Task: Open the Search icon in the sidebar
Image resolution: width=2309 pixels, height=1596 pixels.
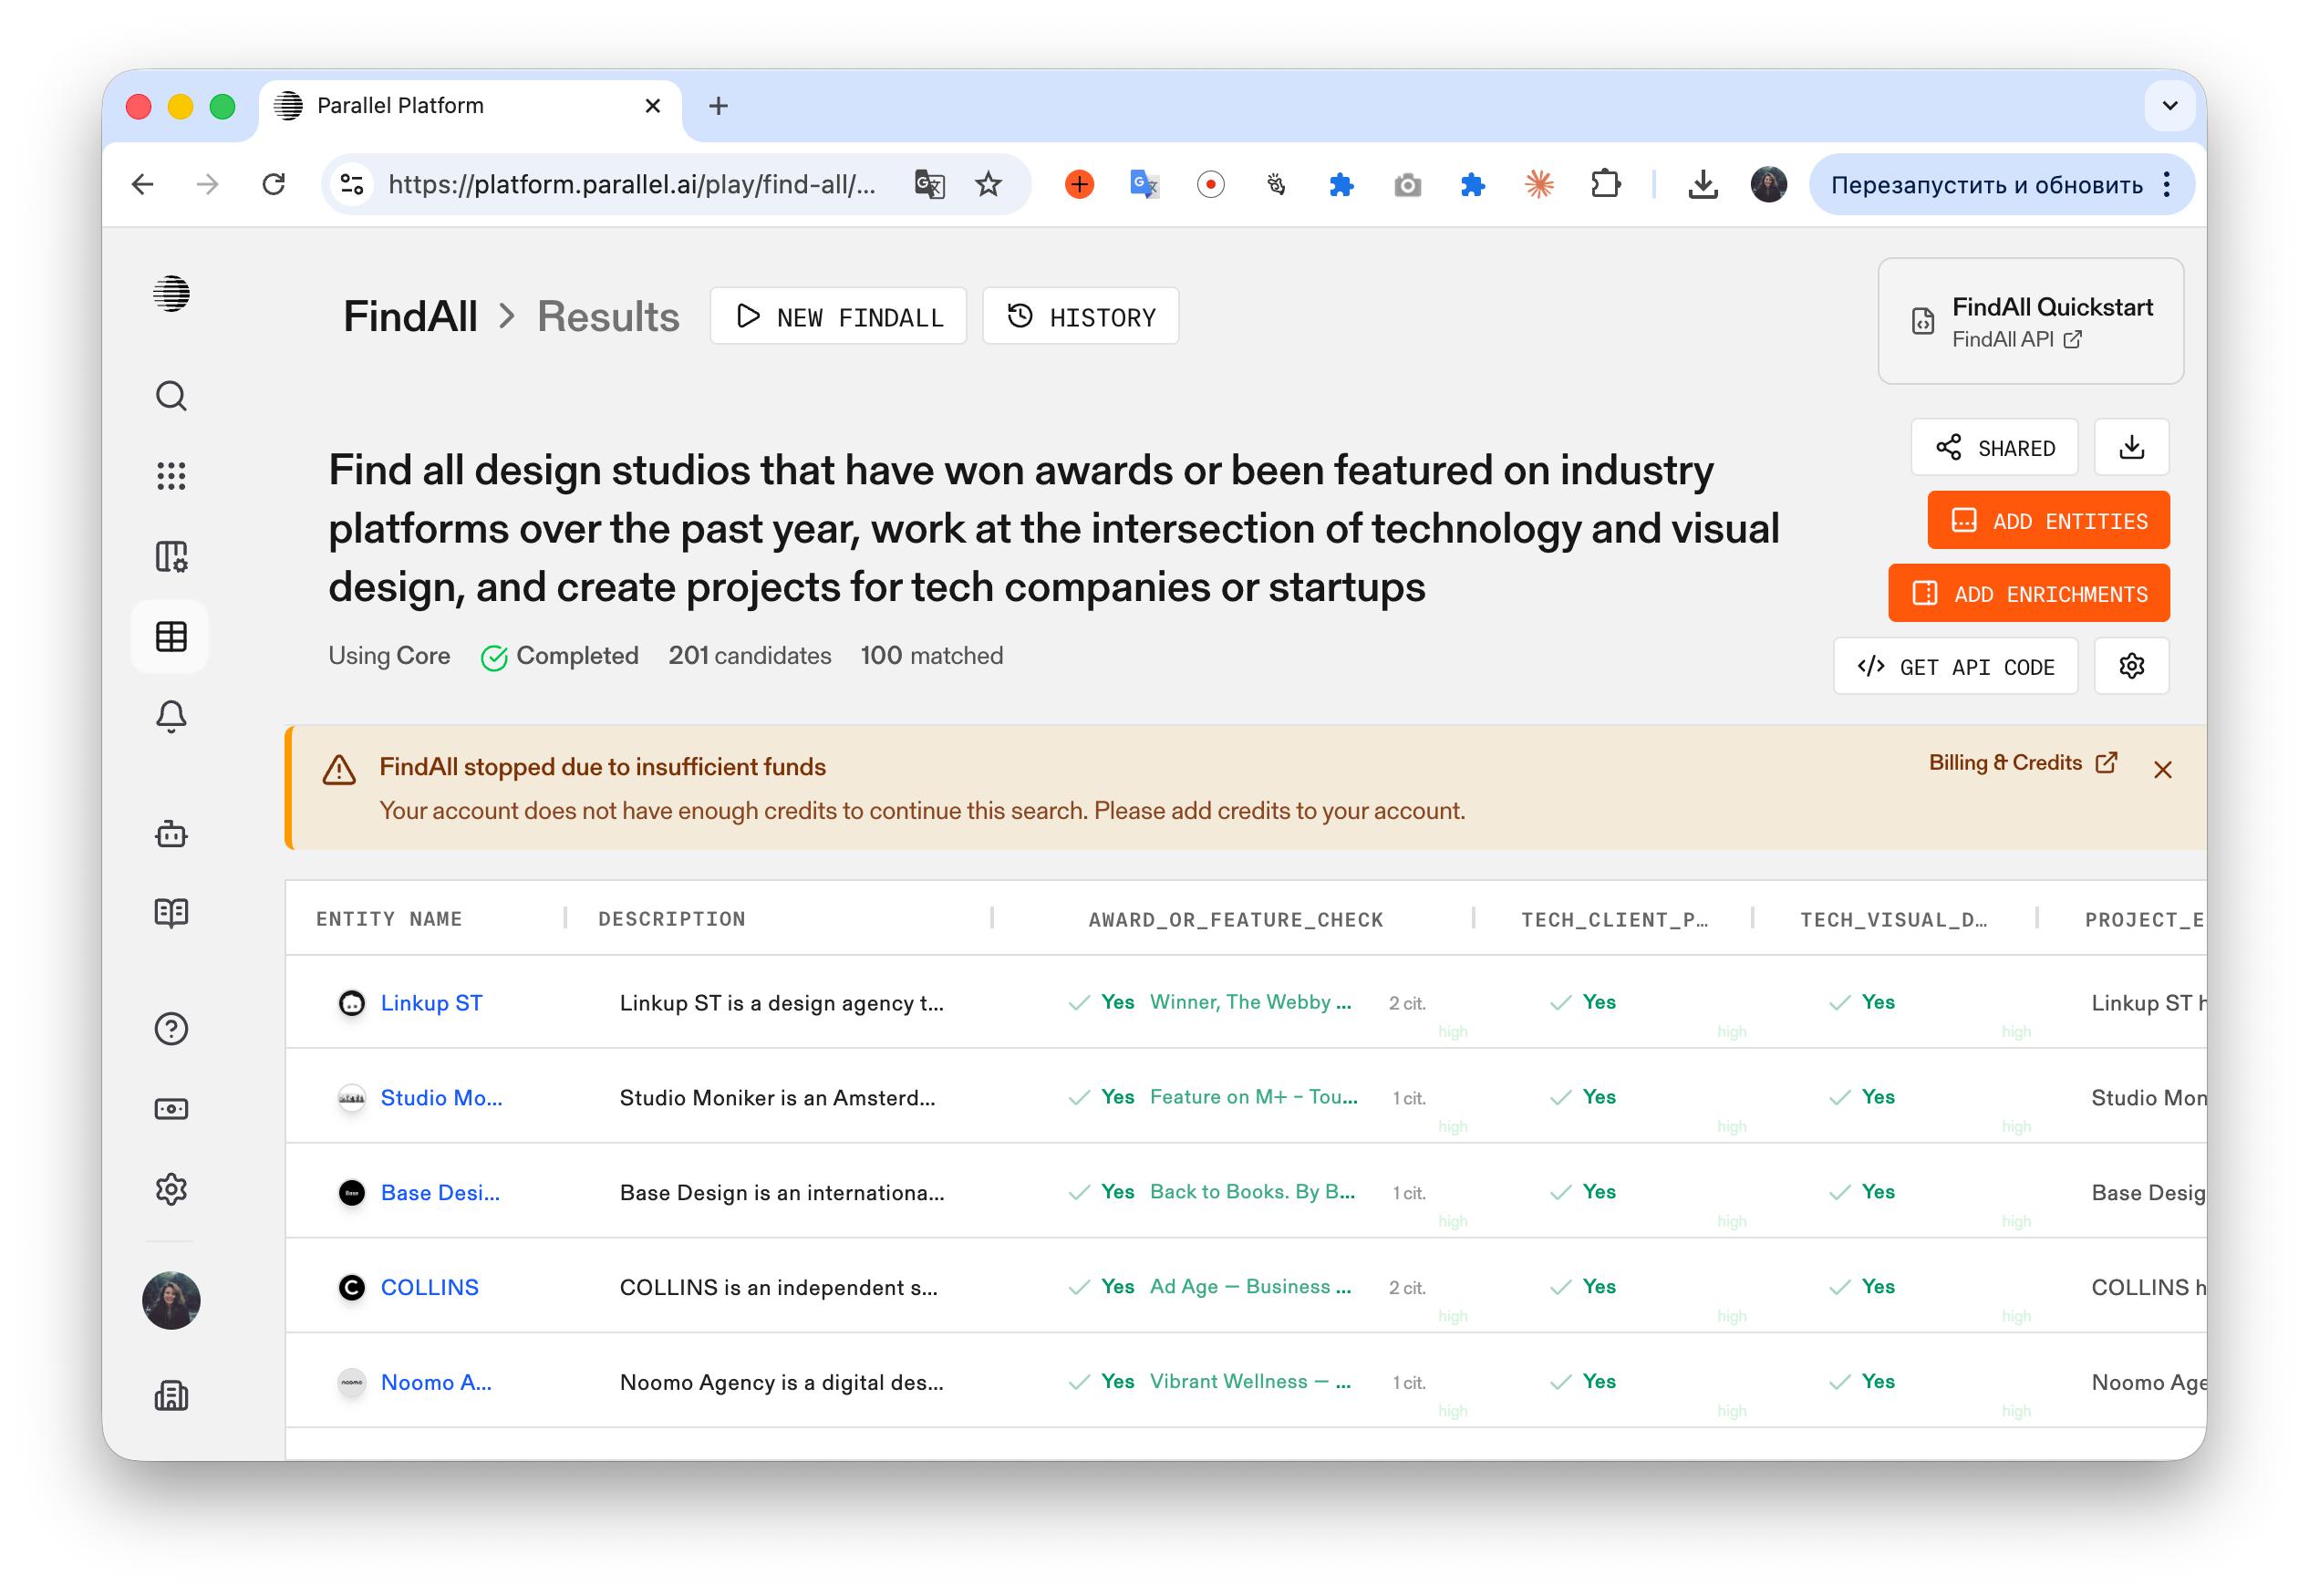Action: [171, 396]
